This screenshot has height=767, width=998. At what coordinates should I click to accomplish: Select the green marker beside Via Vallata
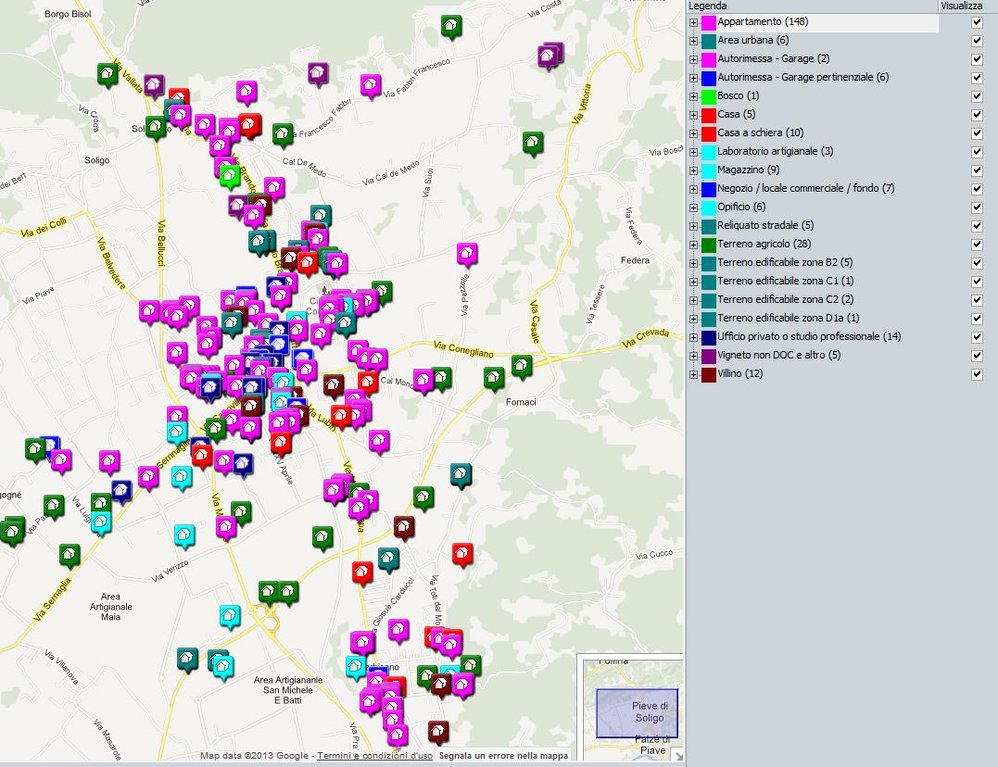click(x=107, y=73)
